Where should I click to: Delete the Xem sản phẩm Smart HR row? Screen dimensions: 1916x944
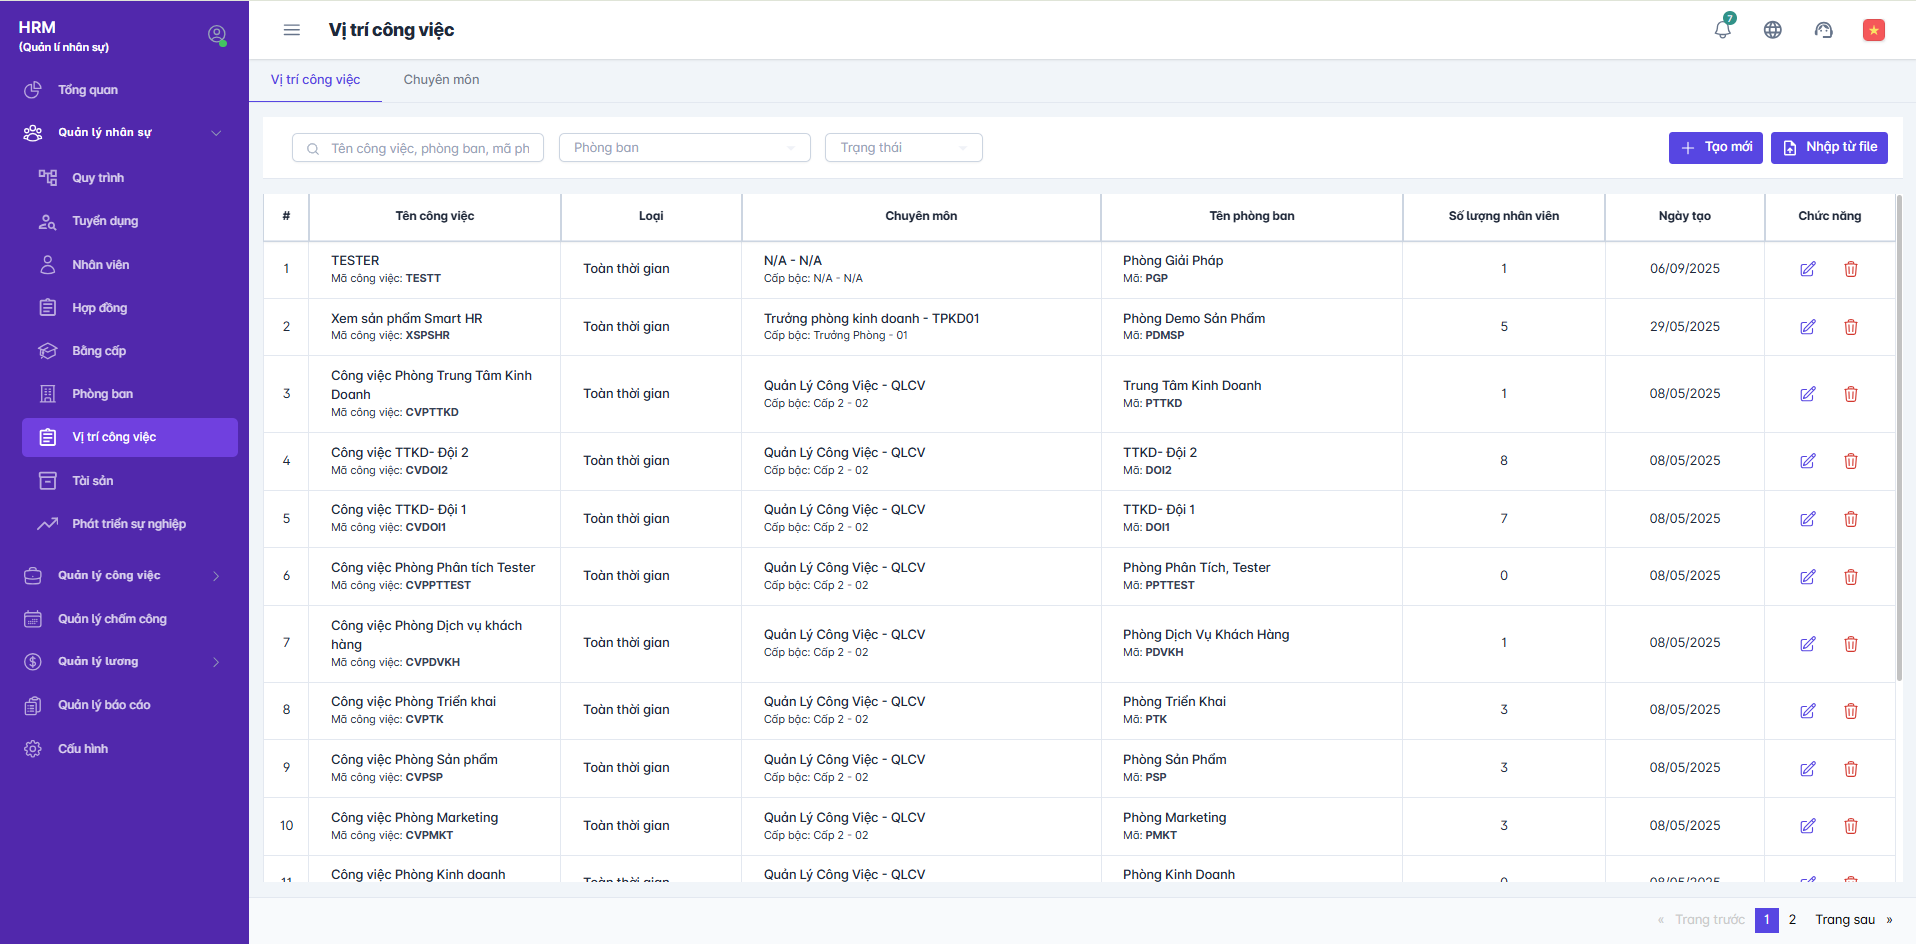coord(1851,327)
